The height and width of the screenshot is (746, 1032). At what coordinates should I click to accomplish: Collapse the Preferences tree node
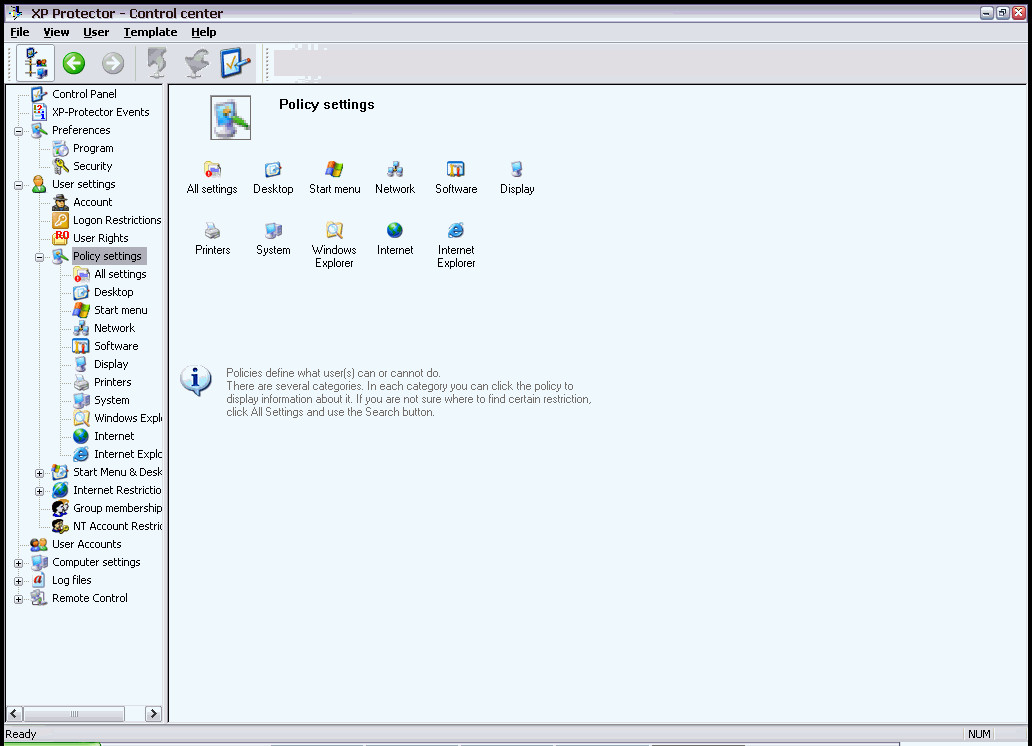[x=18, y=131]
